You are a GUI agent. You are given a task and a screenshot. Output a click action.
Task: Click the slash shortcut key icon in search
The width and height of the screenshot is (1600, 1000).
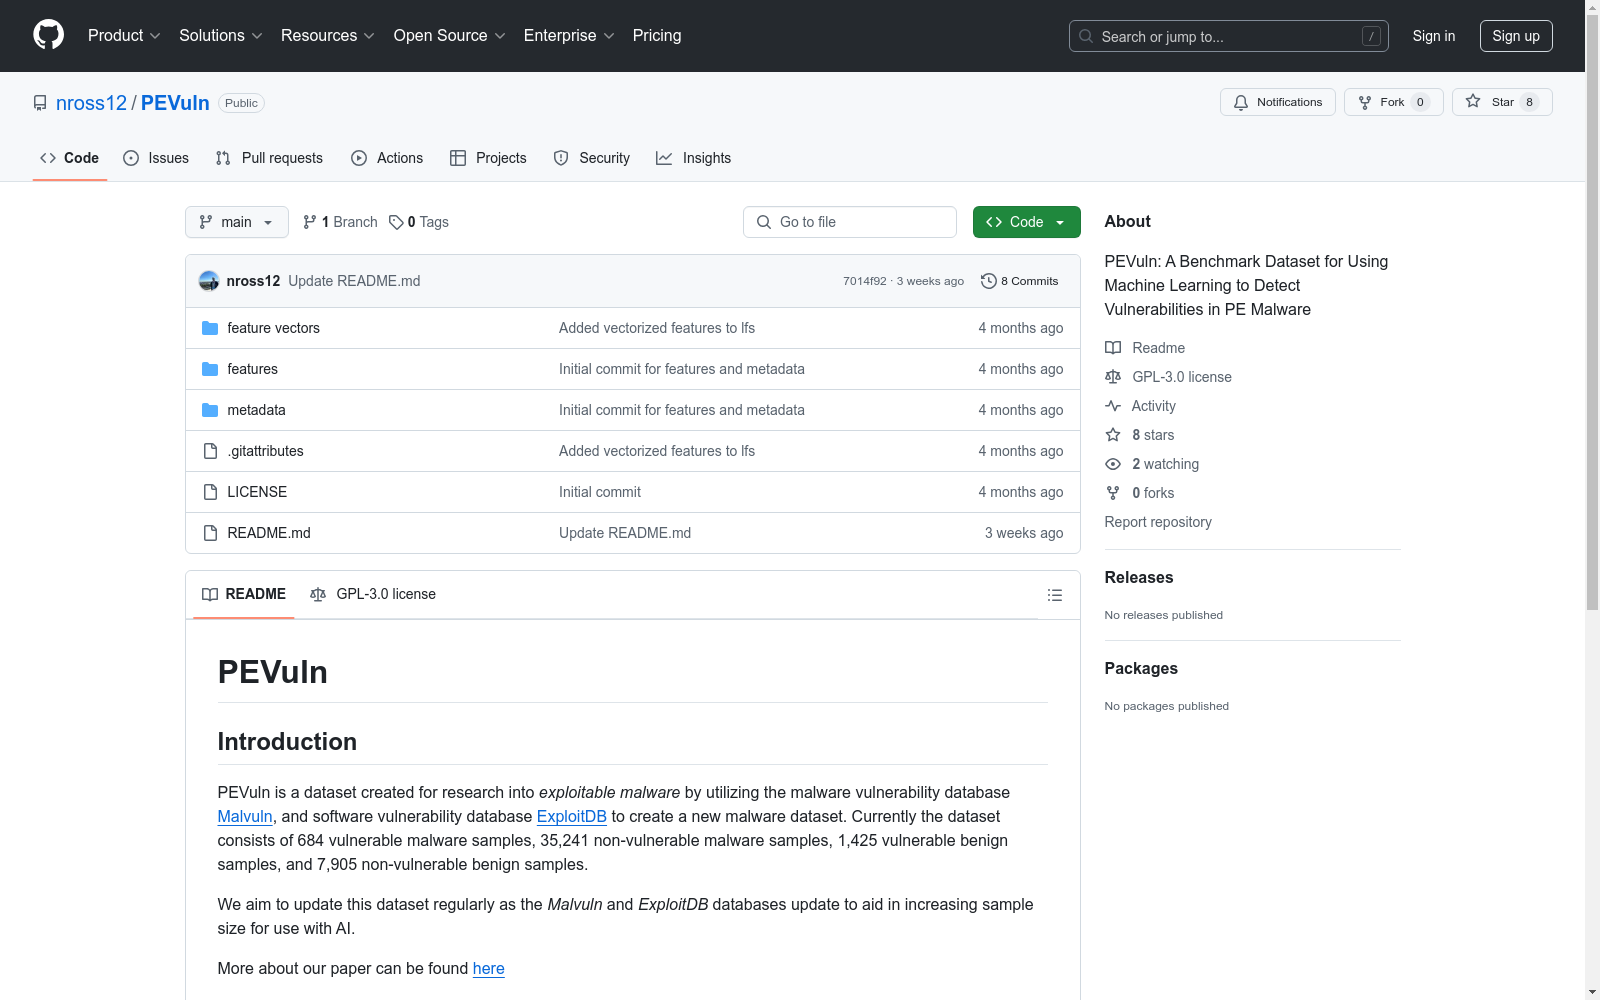(1371, 36)
